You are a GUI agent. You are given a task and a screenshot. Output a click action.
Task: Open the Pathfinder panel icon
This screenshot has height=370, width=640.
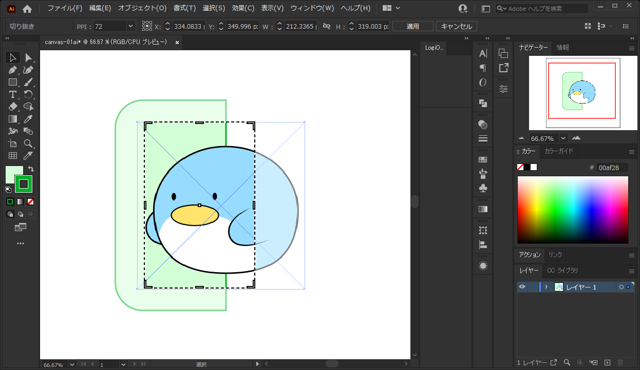click(483, 104)
